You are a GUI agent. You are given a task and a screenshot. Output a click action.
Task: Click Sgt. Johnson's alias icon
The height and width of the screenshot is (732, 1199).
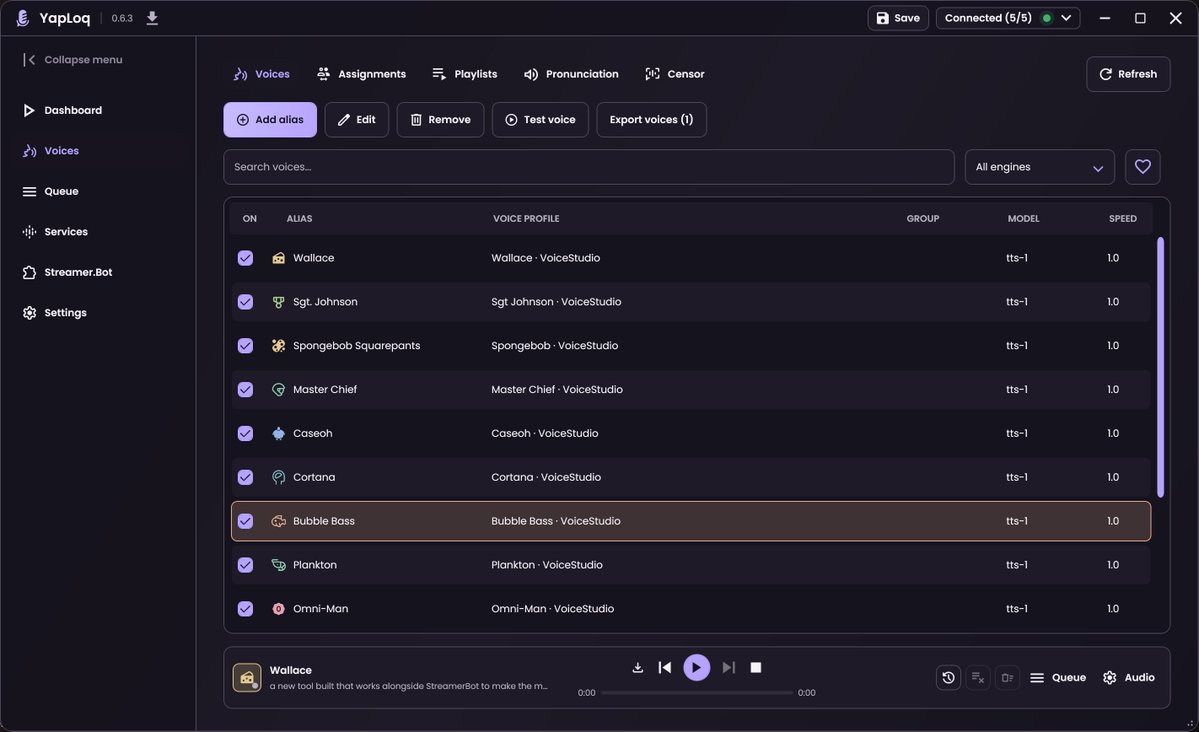pos(278,302)
